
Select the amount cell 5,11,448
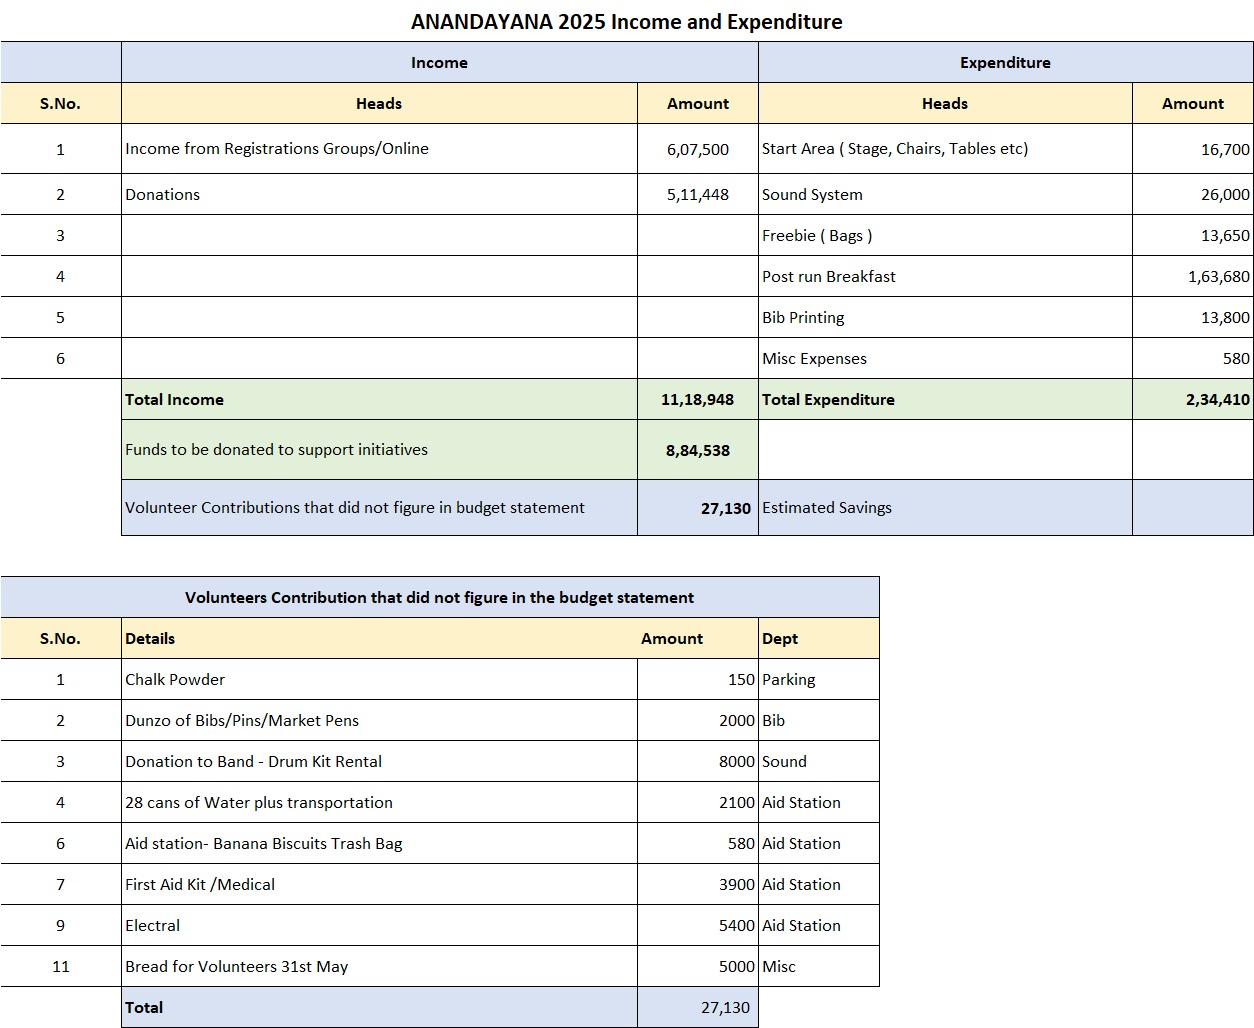click(x=698, y=194)
